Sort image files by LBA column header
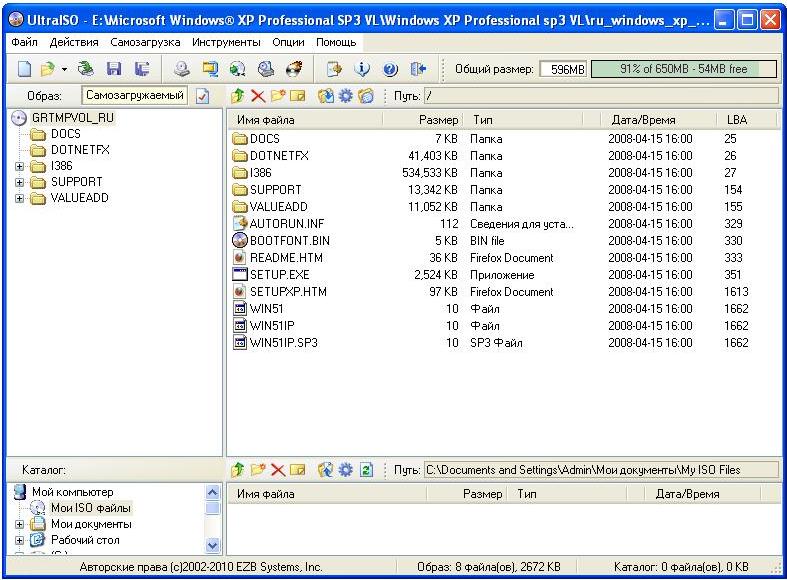The height and width of the screenshot is (580, 787). point(747,120)
